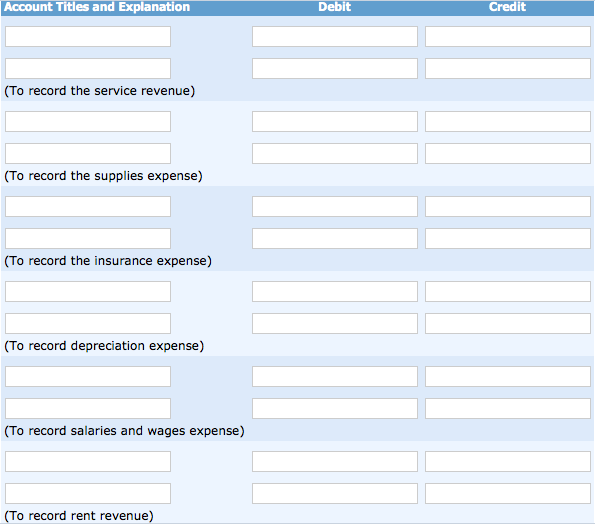Image resolution: width=595 pixels, height=524 pixels.
Task: Select second debit field for rent revenue
Action: point(335,493)
